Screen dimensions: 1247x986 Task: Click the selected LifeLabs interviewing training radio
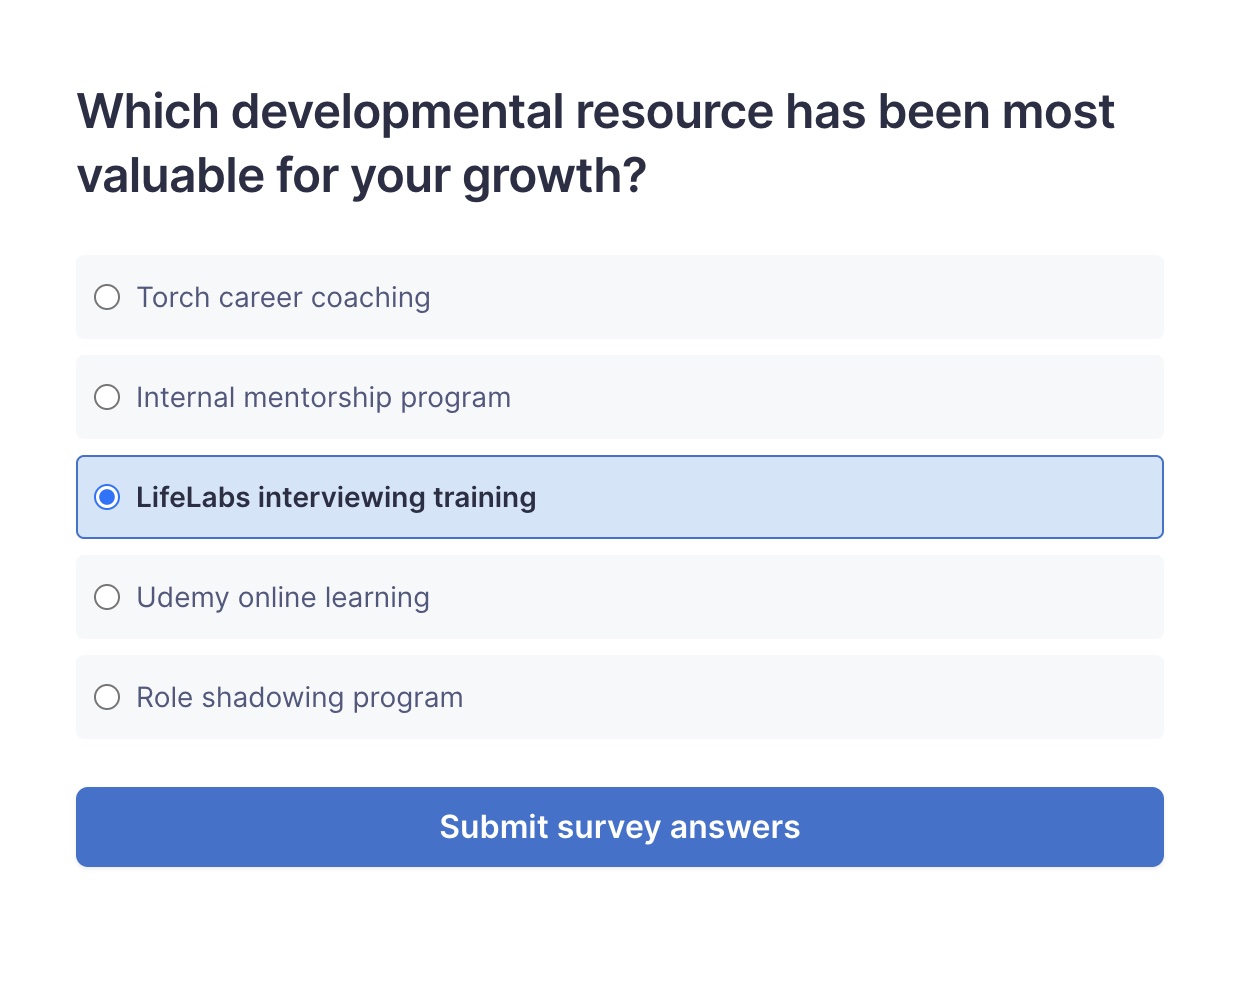[x=107, y=497]
